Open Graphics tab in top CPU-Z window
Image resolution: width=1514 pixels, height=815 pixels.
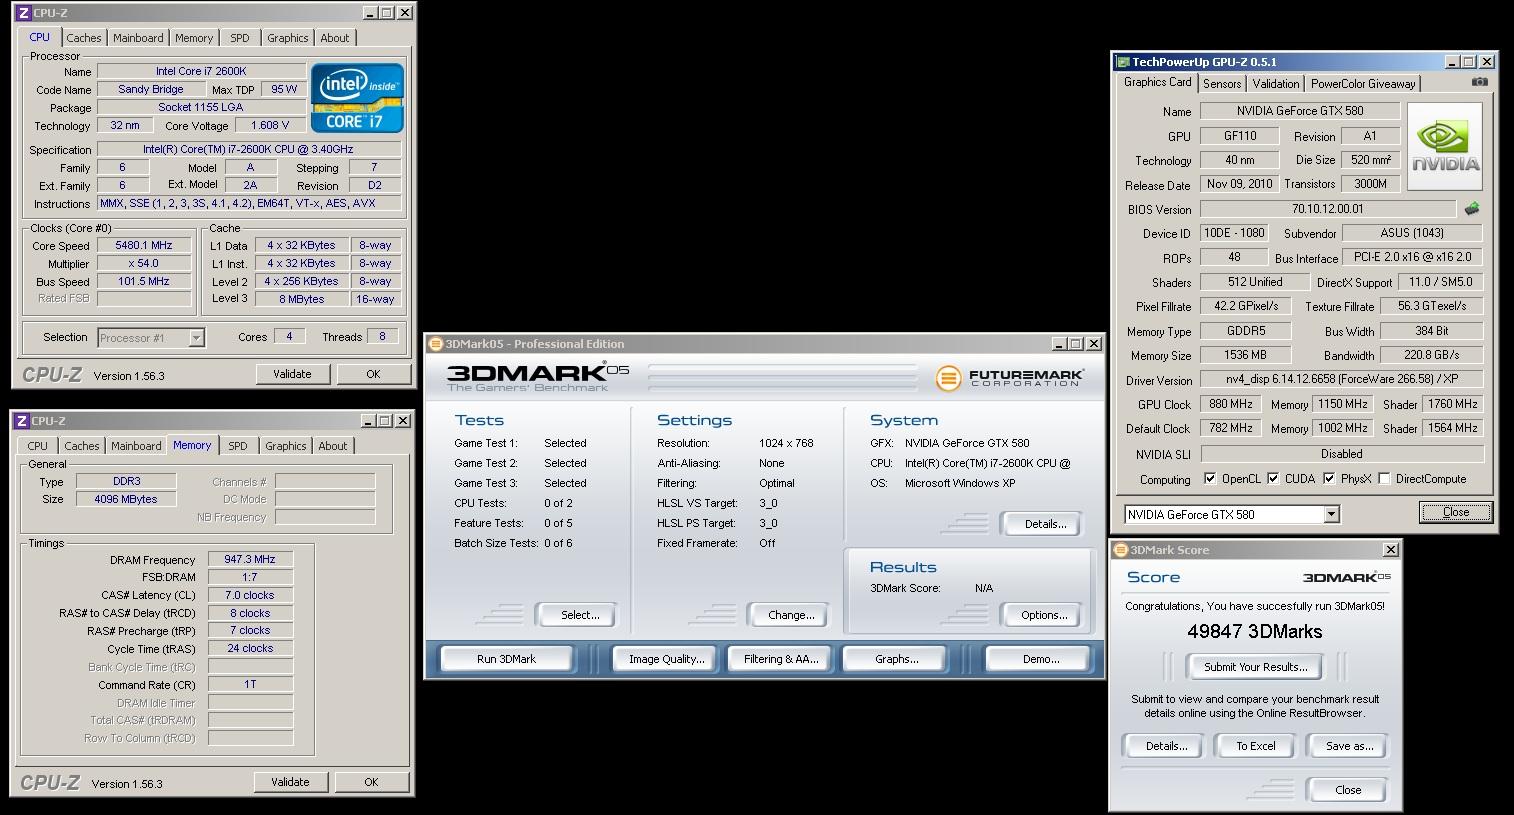288,38
